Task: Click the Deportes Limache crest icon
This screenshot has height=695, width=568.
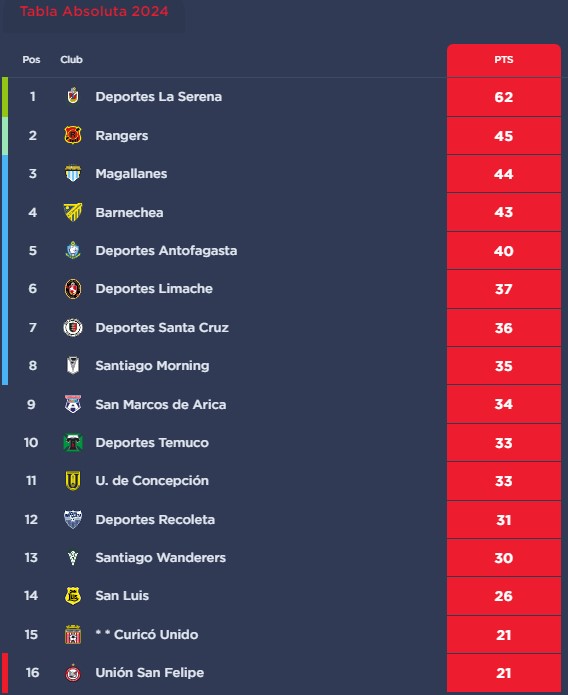Action: click(x=73, y=289)
